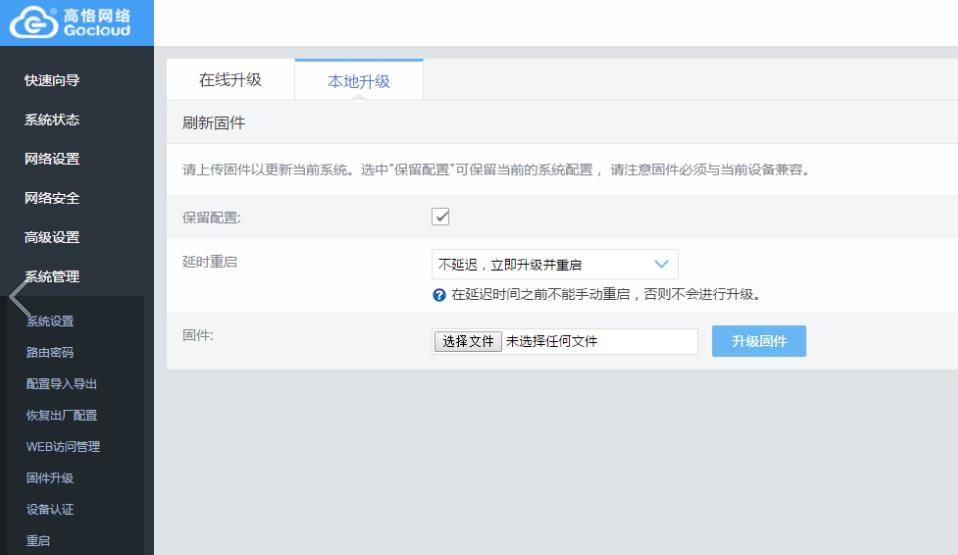Open 快速向导 in sidebar
Viewport: 958px width, 555px height.
(x=52, y=80)
